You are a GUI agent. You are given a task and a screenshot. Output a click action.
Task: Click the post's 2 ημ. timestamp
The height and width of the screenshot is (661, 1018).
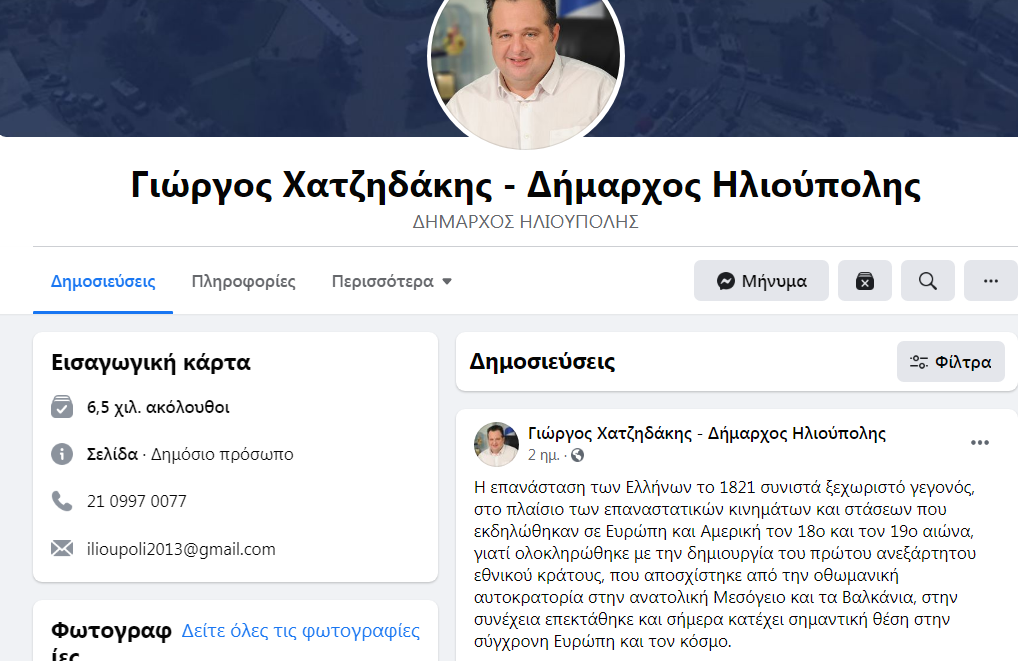[x=543, y=455]
